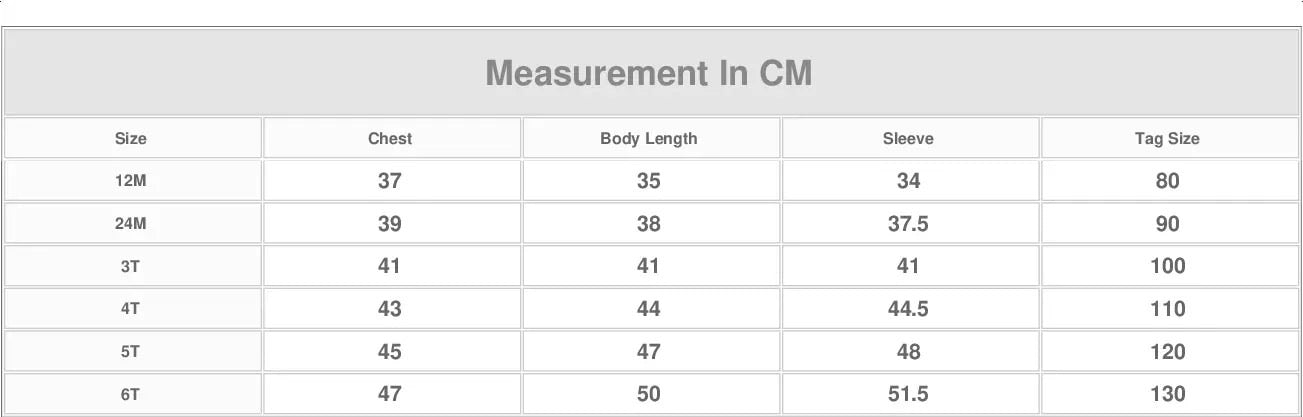The width and height of the screenshot is (1303, 417).
Task: Select the 6T sleeve value 51.5
Action: (908, 394)
